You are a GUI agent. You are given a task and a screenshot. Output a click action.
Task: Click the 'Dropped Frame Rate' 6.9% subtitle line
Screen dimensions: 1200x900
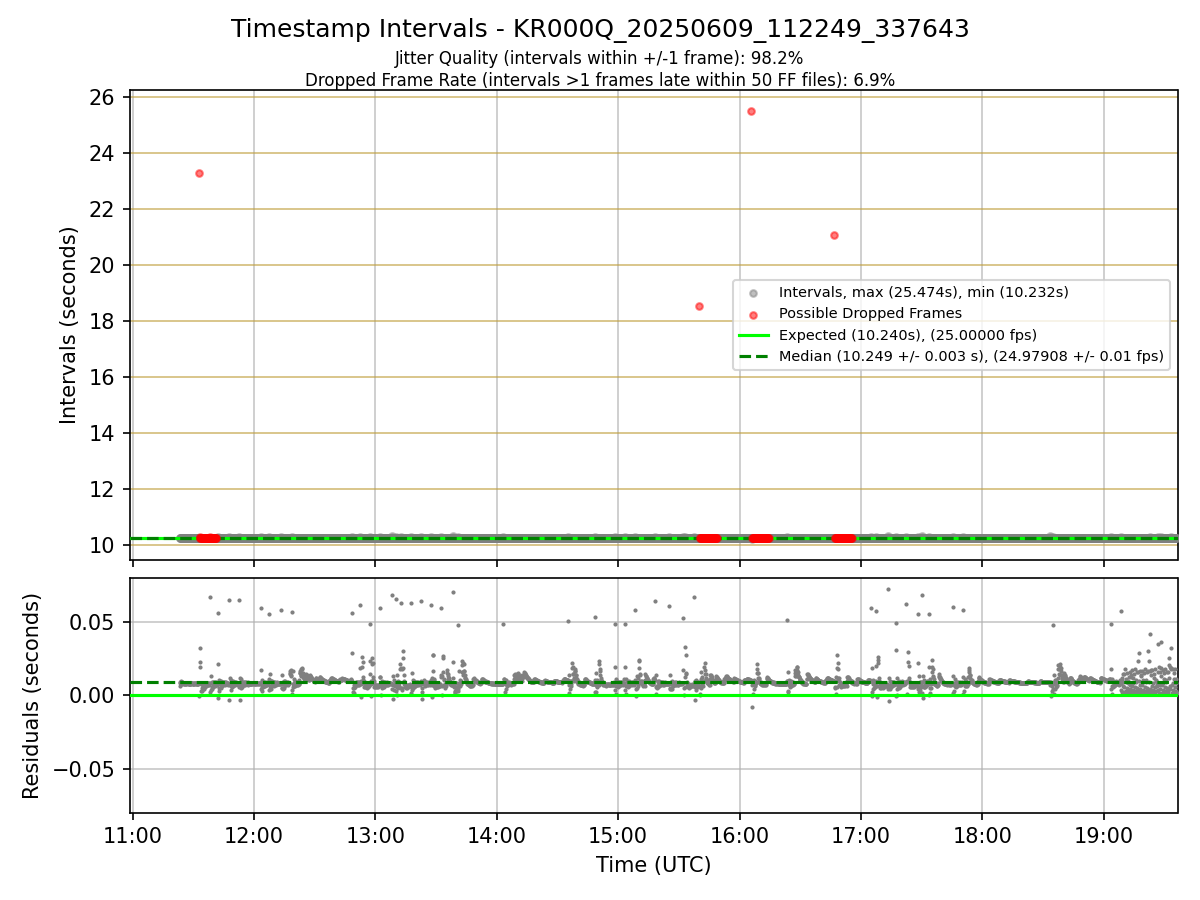[x=600, y=80]
